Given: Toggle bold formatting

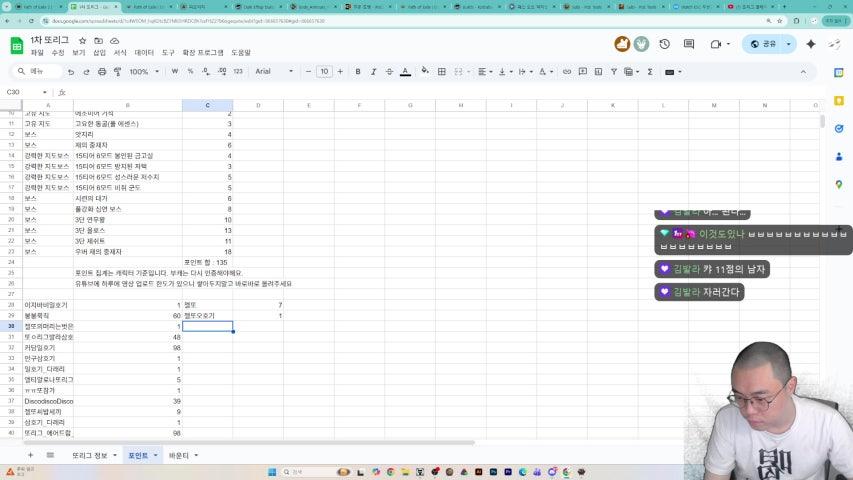Looking at the screenshot, I should pos(357,72).
